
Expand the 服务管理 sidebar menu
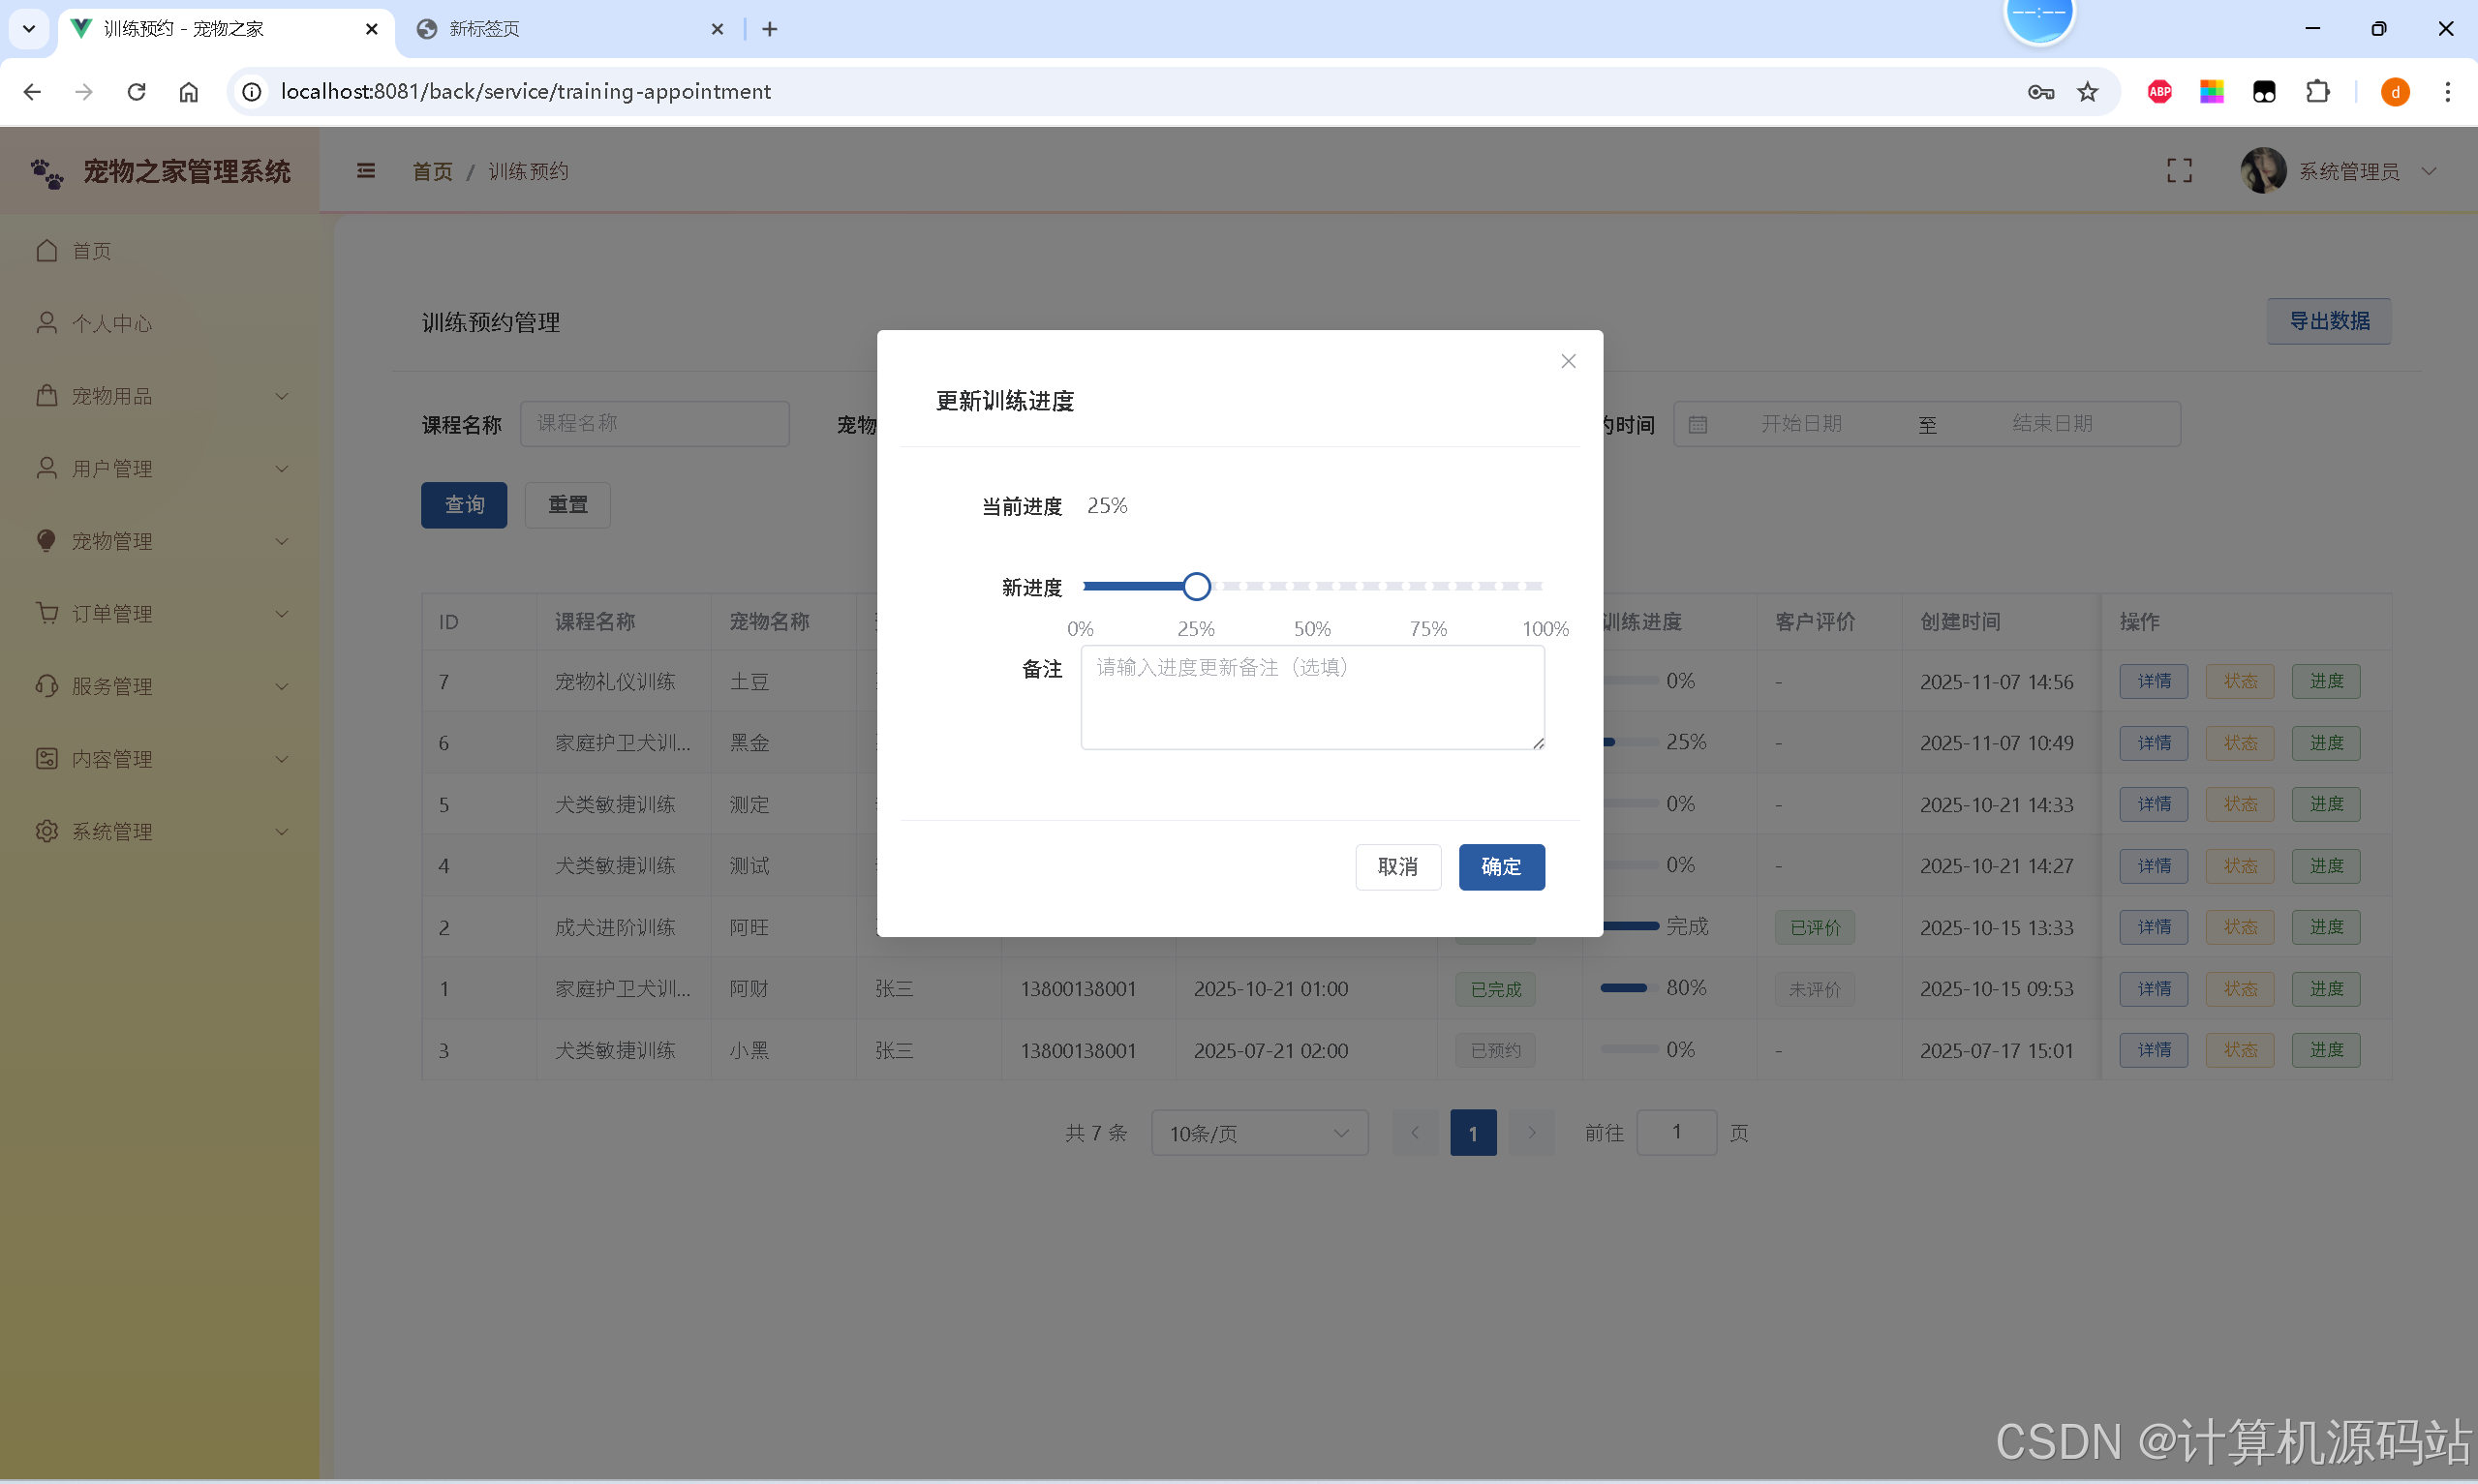(x=160, y=686)
